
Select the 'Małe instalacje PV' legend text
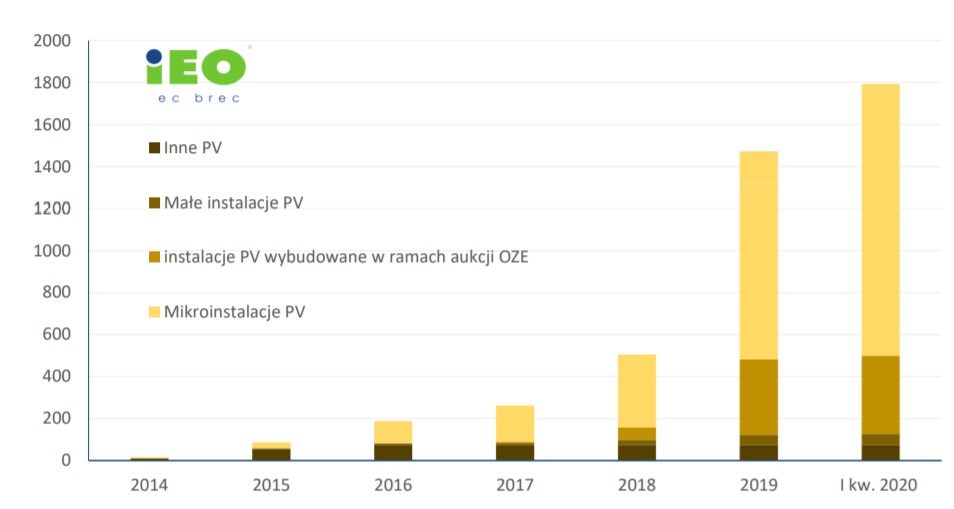(233, 203)
